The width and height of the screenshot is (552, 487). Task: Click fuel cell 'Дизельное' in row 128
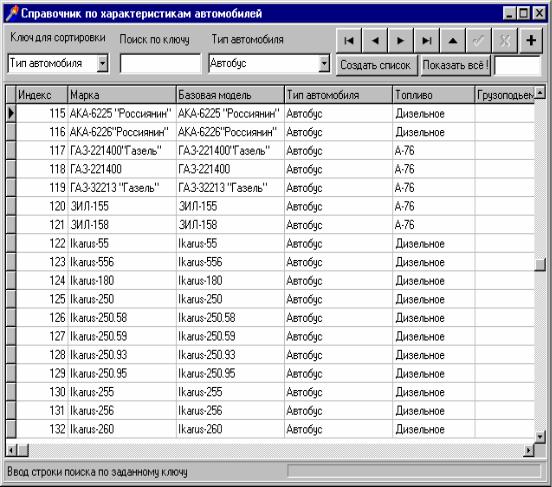433,355
